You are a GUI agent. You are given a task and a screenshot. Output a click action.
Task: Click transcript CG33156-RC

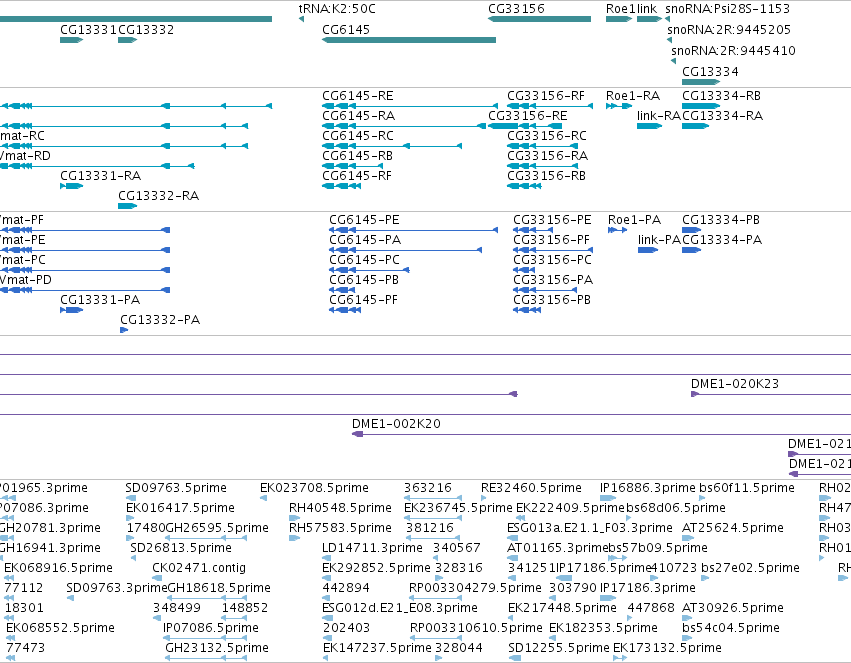tap(547, 136)
